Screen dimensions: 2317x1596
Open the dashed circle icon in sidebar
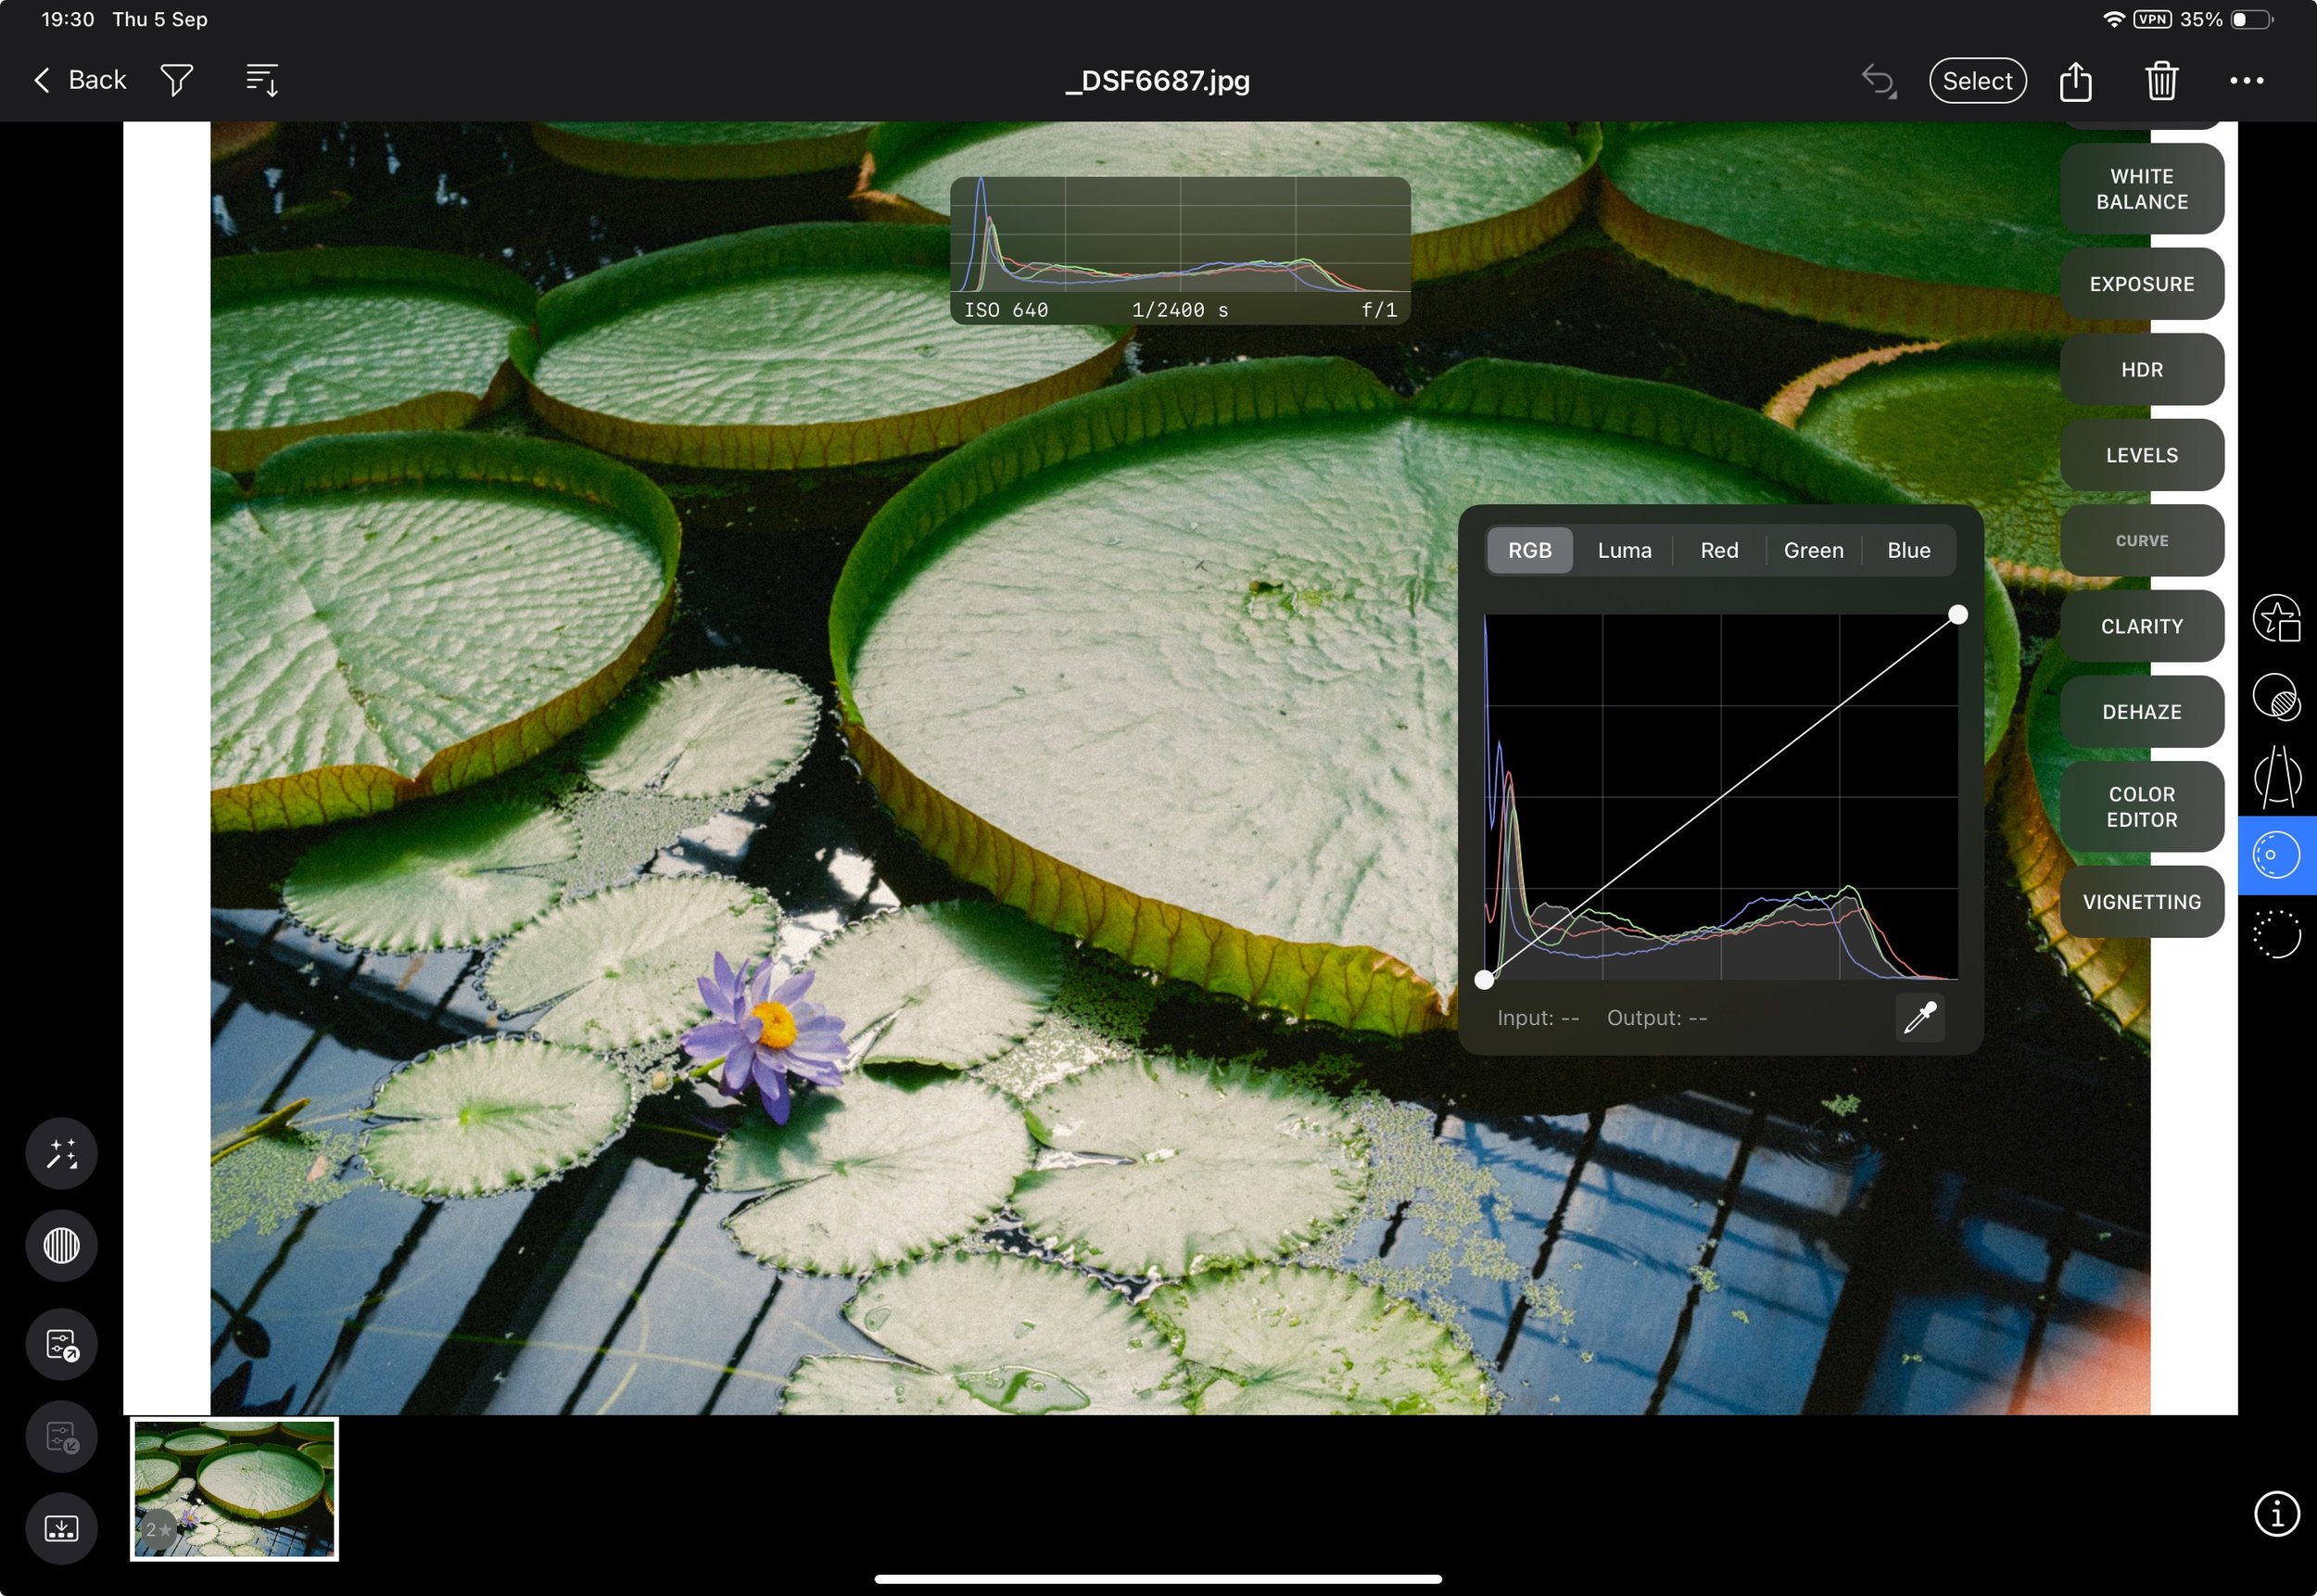click(2276, 934)
